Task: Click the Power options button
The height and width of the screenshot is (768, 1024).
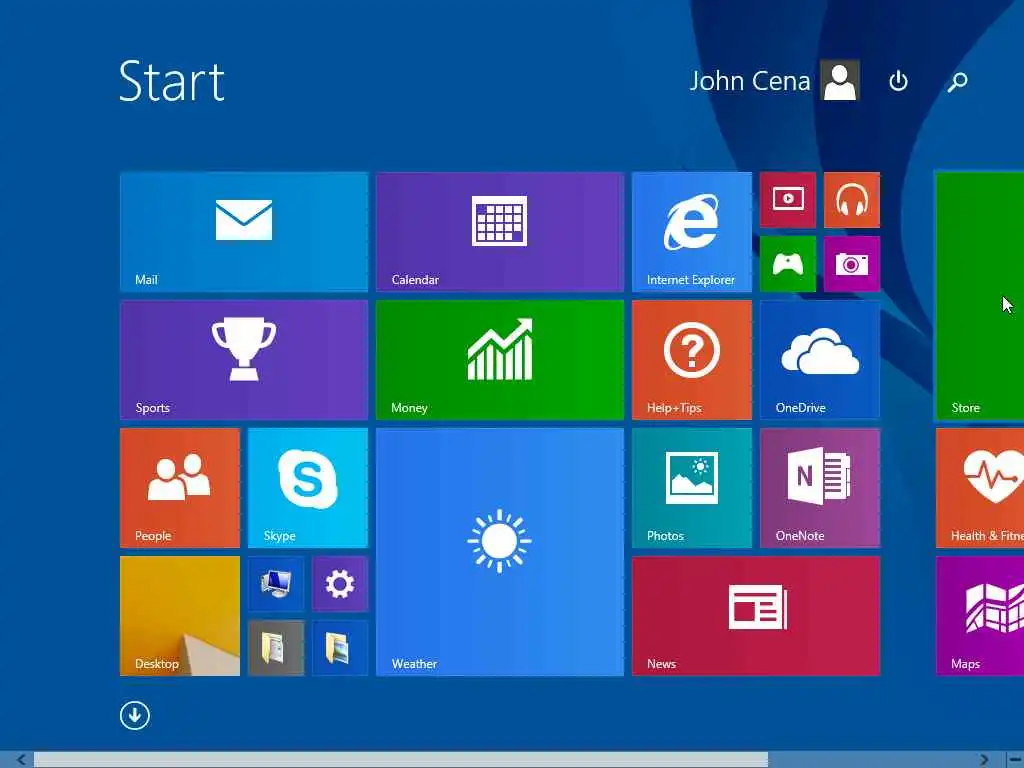Action: pyautogui.click(x=898, y=81)
